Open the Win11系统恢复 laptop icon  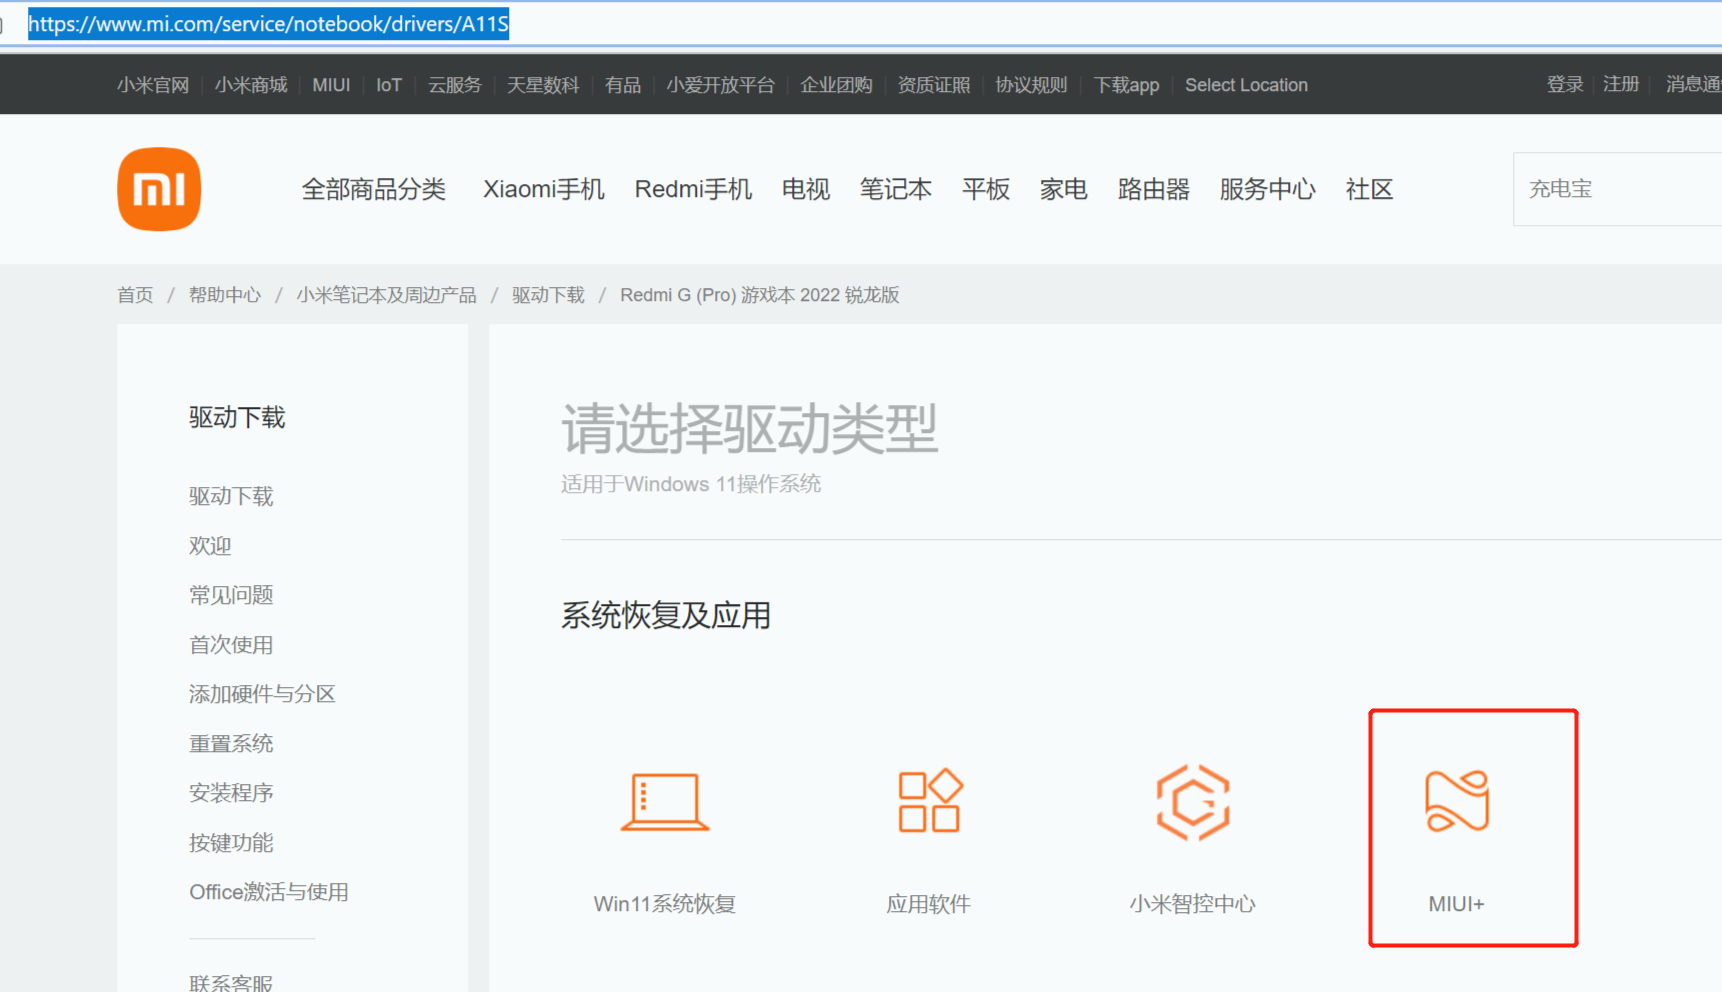[665, 801]
